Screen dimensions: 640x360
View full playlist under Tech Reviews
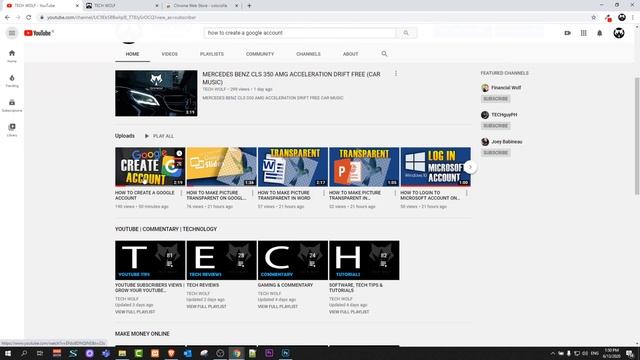click(x=207, y=307)
